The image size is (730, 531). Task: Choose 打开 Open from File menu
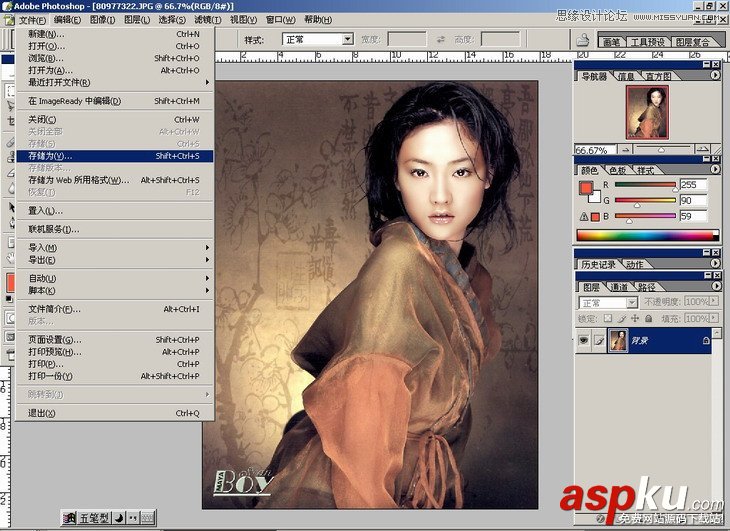click(115, 46)
